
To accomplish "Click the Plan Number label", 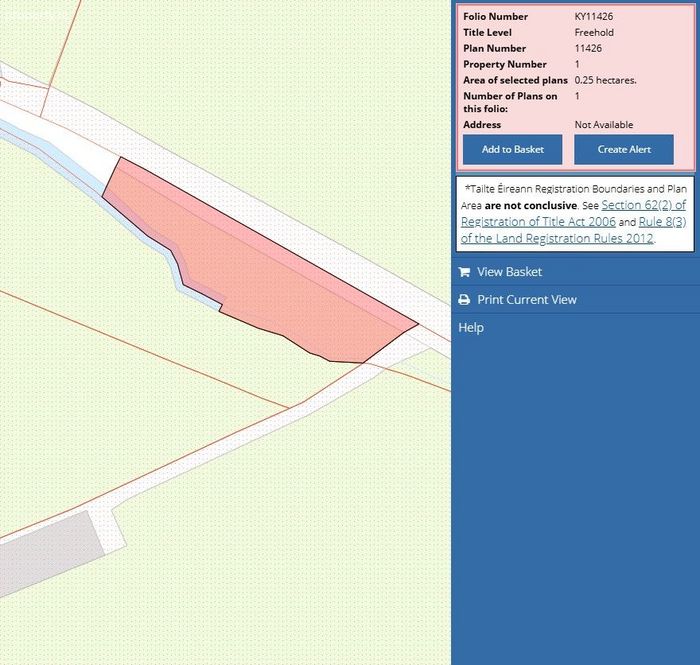I will coord(495,48).
